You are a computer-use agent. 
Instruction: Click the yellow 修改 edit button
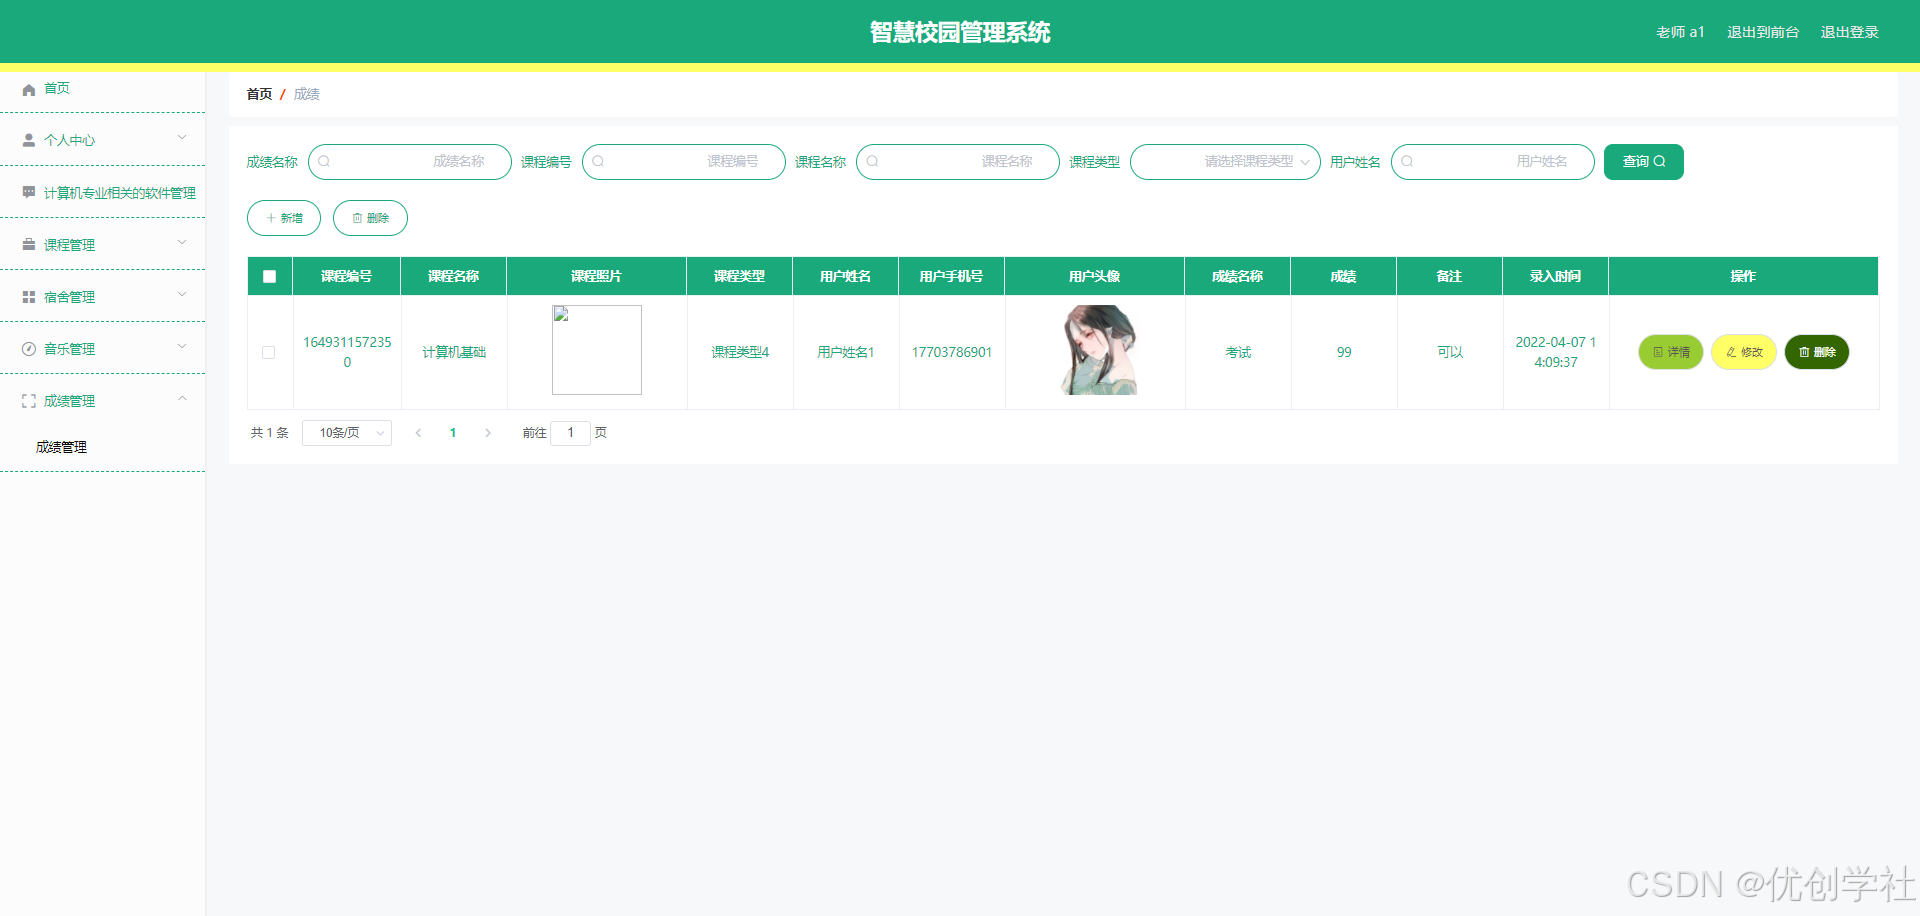[x=1744, y=352]
